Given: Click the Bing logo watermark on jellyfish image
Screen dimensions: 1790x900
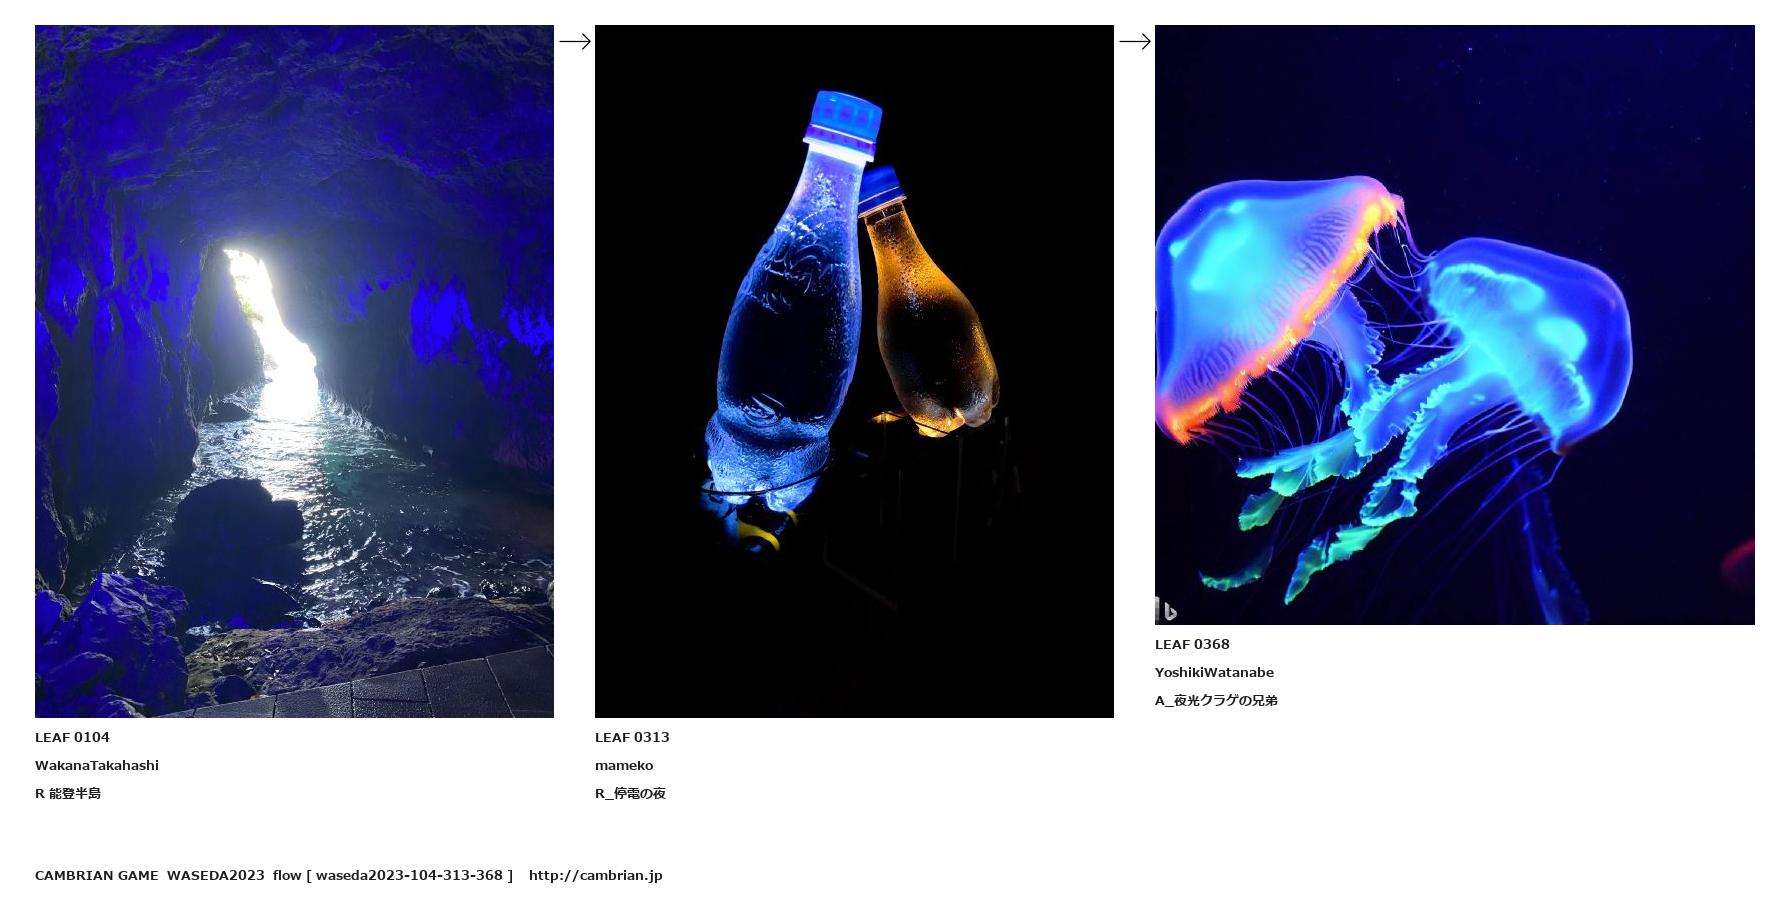Looking at the screenshot, I should pyautogui.click(x=1166, y=610).
